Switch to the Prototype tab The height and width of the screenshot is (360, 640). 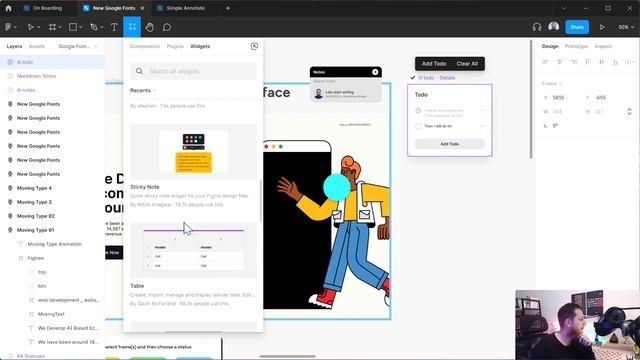(576, 46)
